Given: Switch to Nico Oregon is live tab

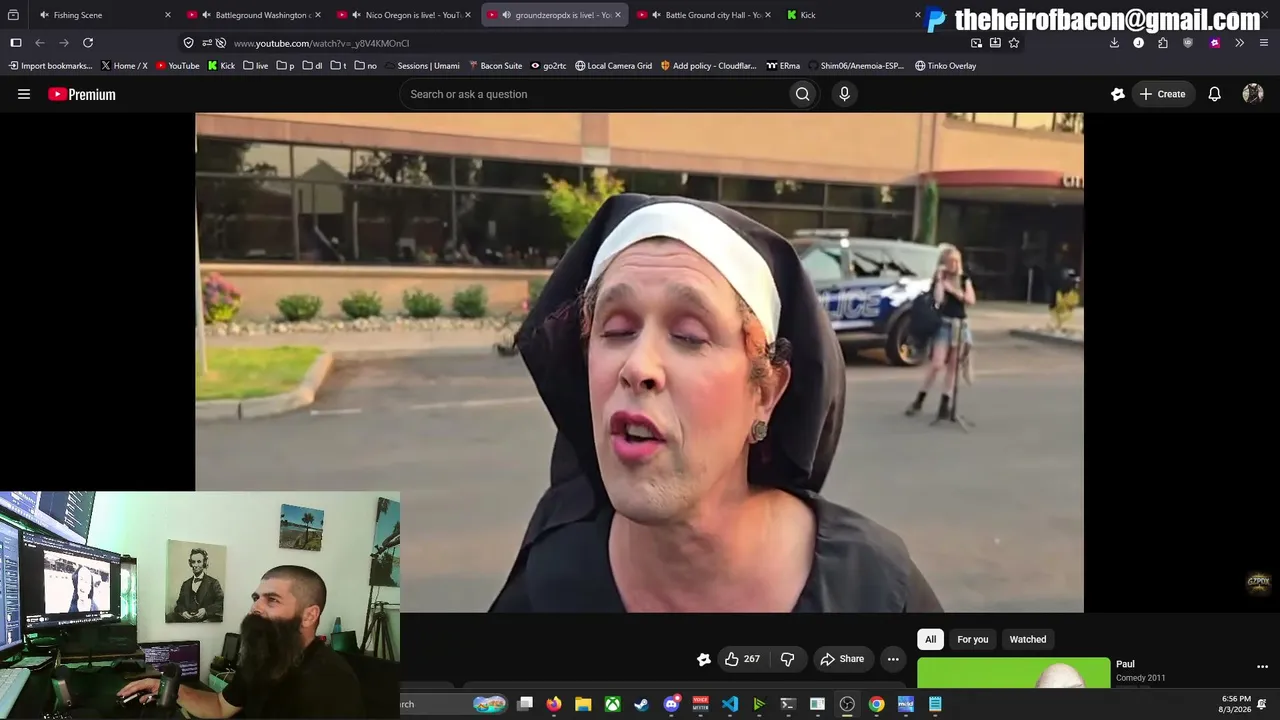Looking at the screenshot, I should tap(405, 15).
